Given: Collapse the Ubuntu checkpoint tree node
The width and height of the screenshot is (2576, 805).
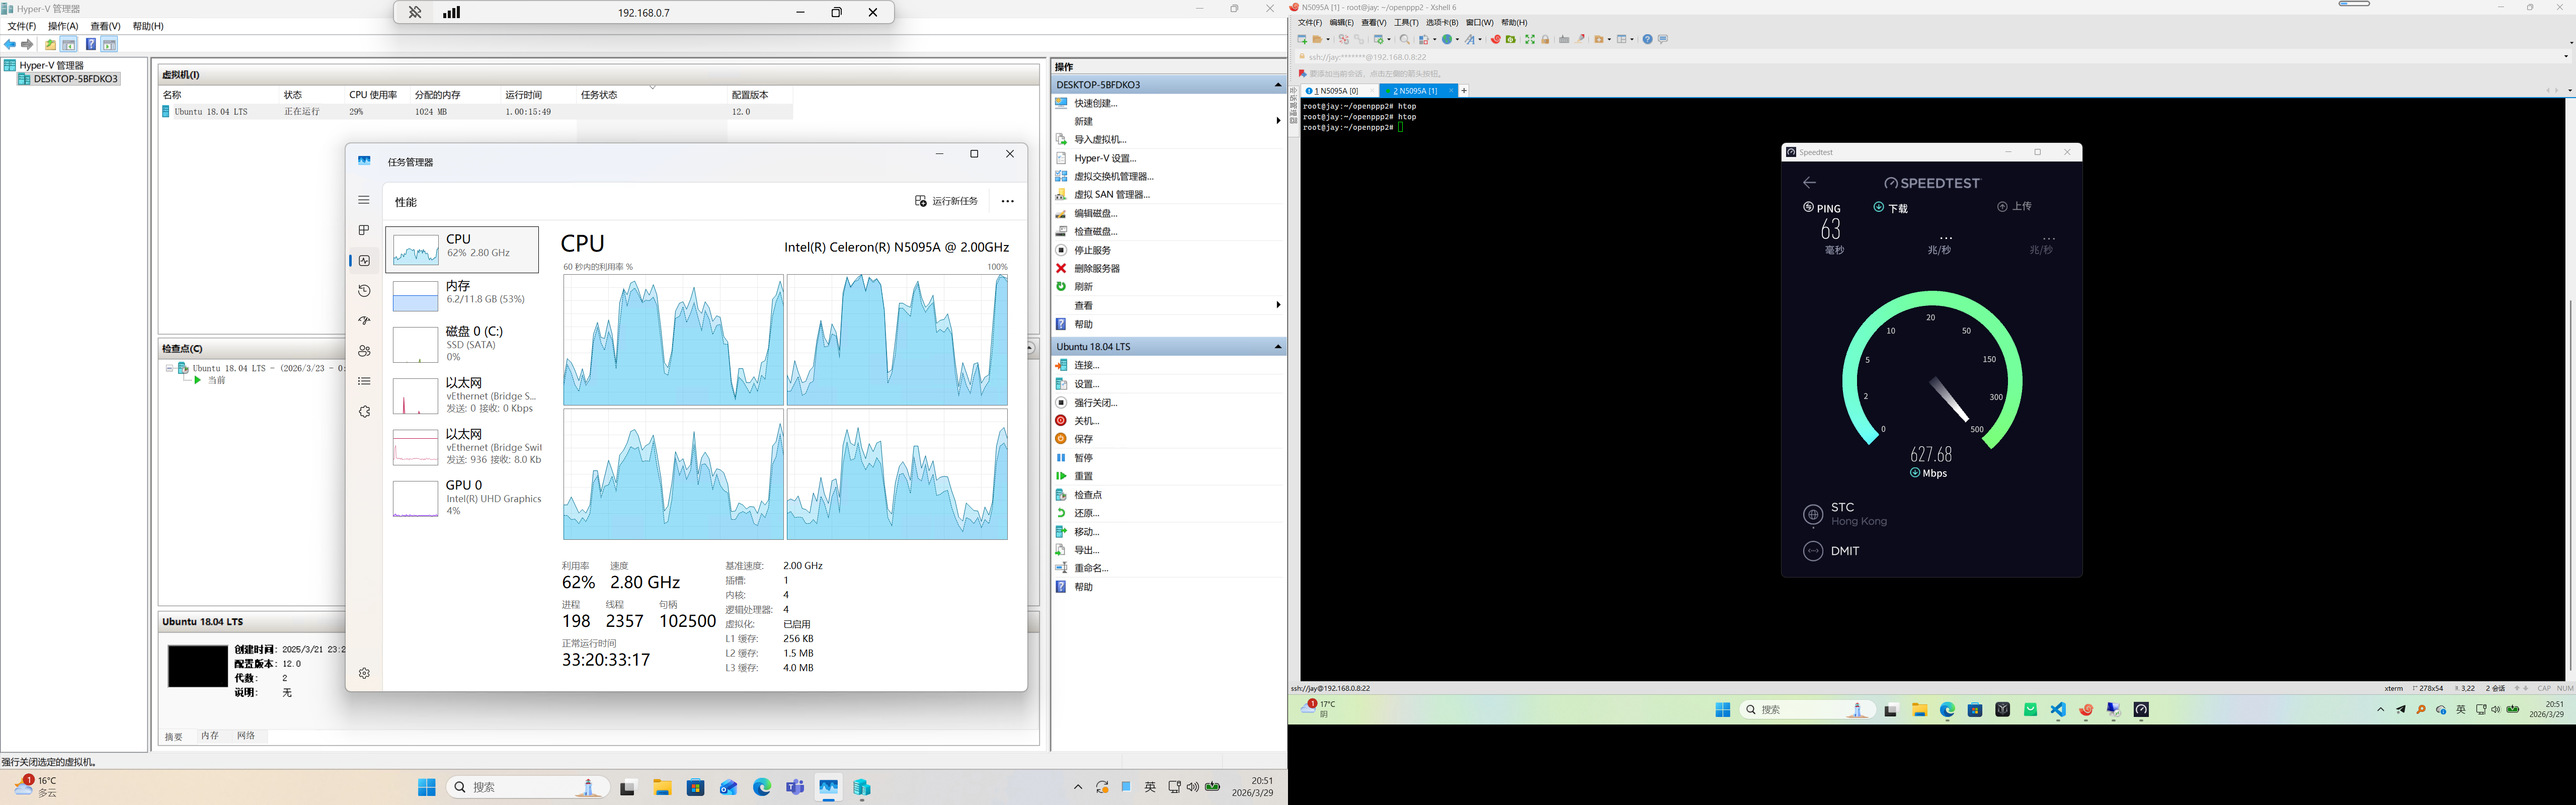Looking at the screenshot, I should pyautogui.click(x=170, y=368).
